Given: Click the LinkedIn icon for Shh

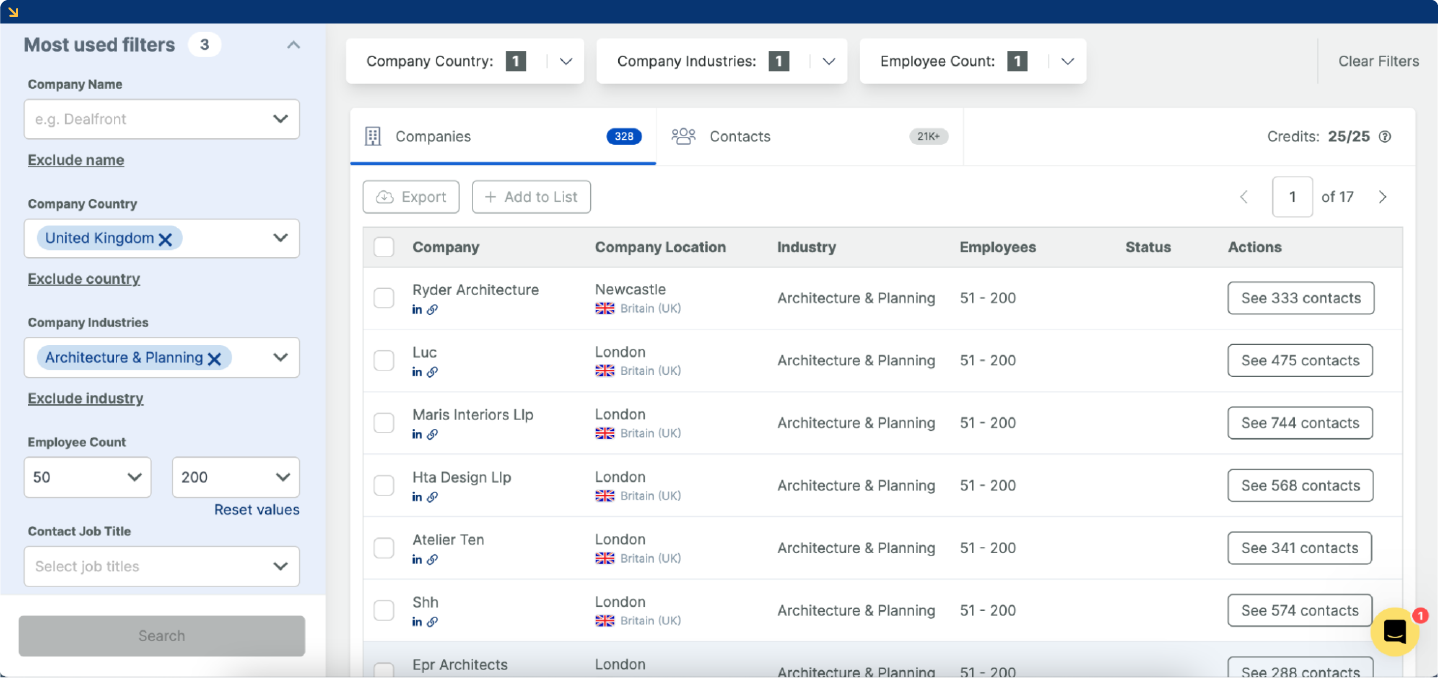Looking at the screenshot, I should [416, 621].
